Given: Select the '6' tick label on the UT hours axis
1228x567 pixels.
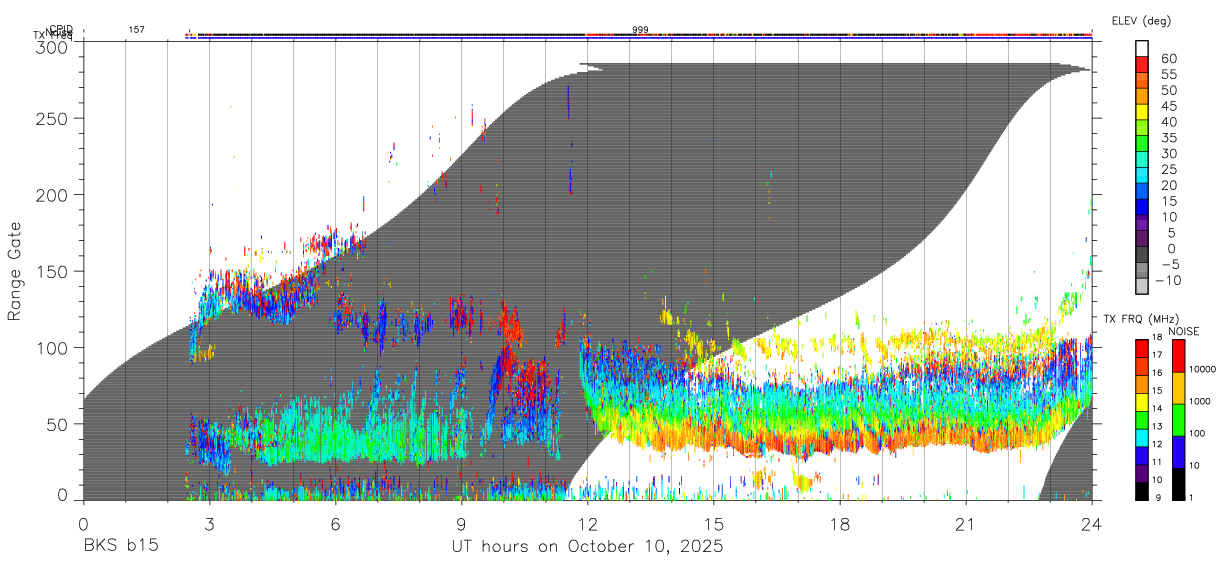Looking at the screenshot, I should coord(335,523).
